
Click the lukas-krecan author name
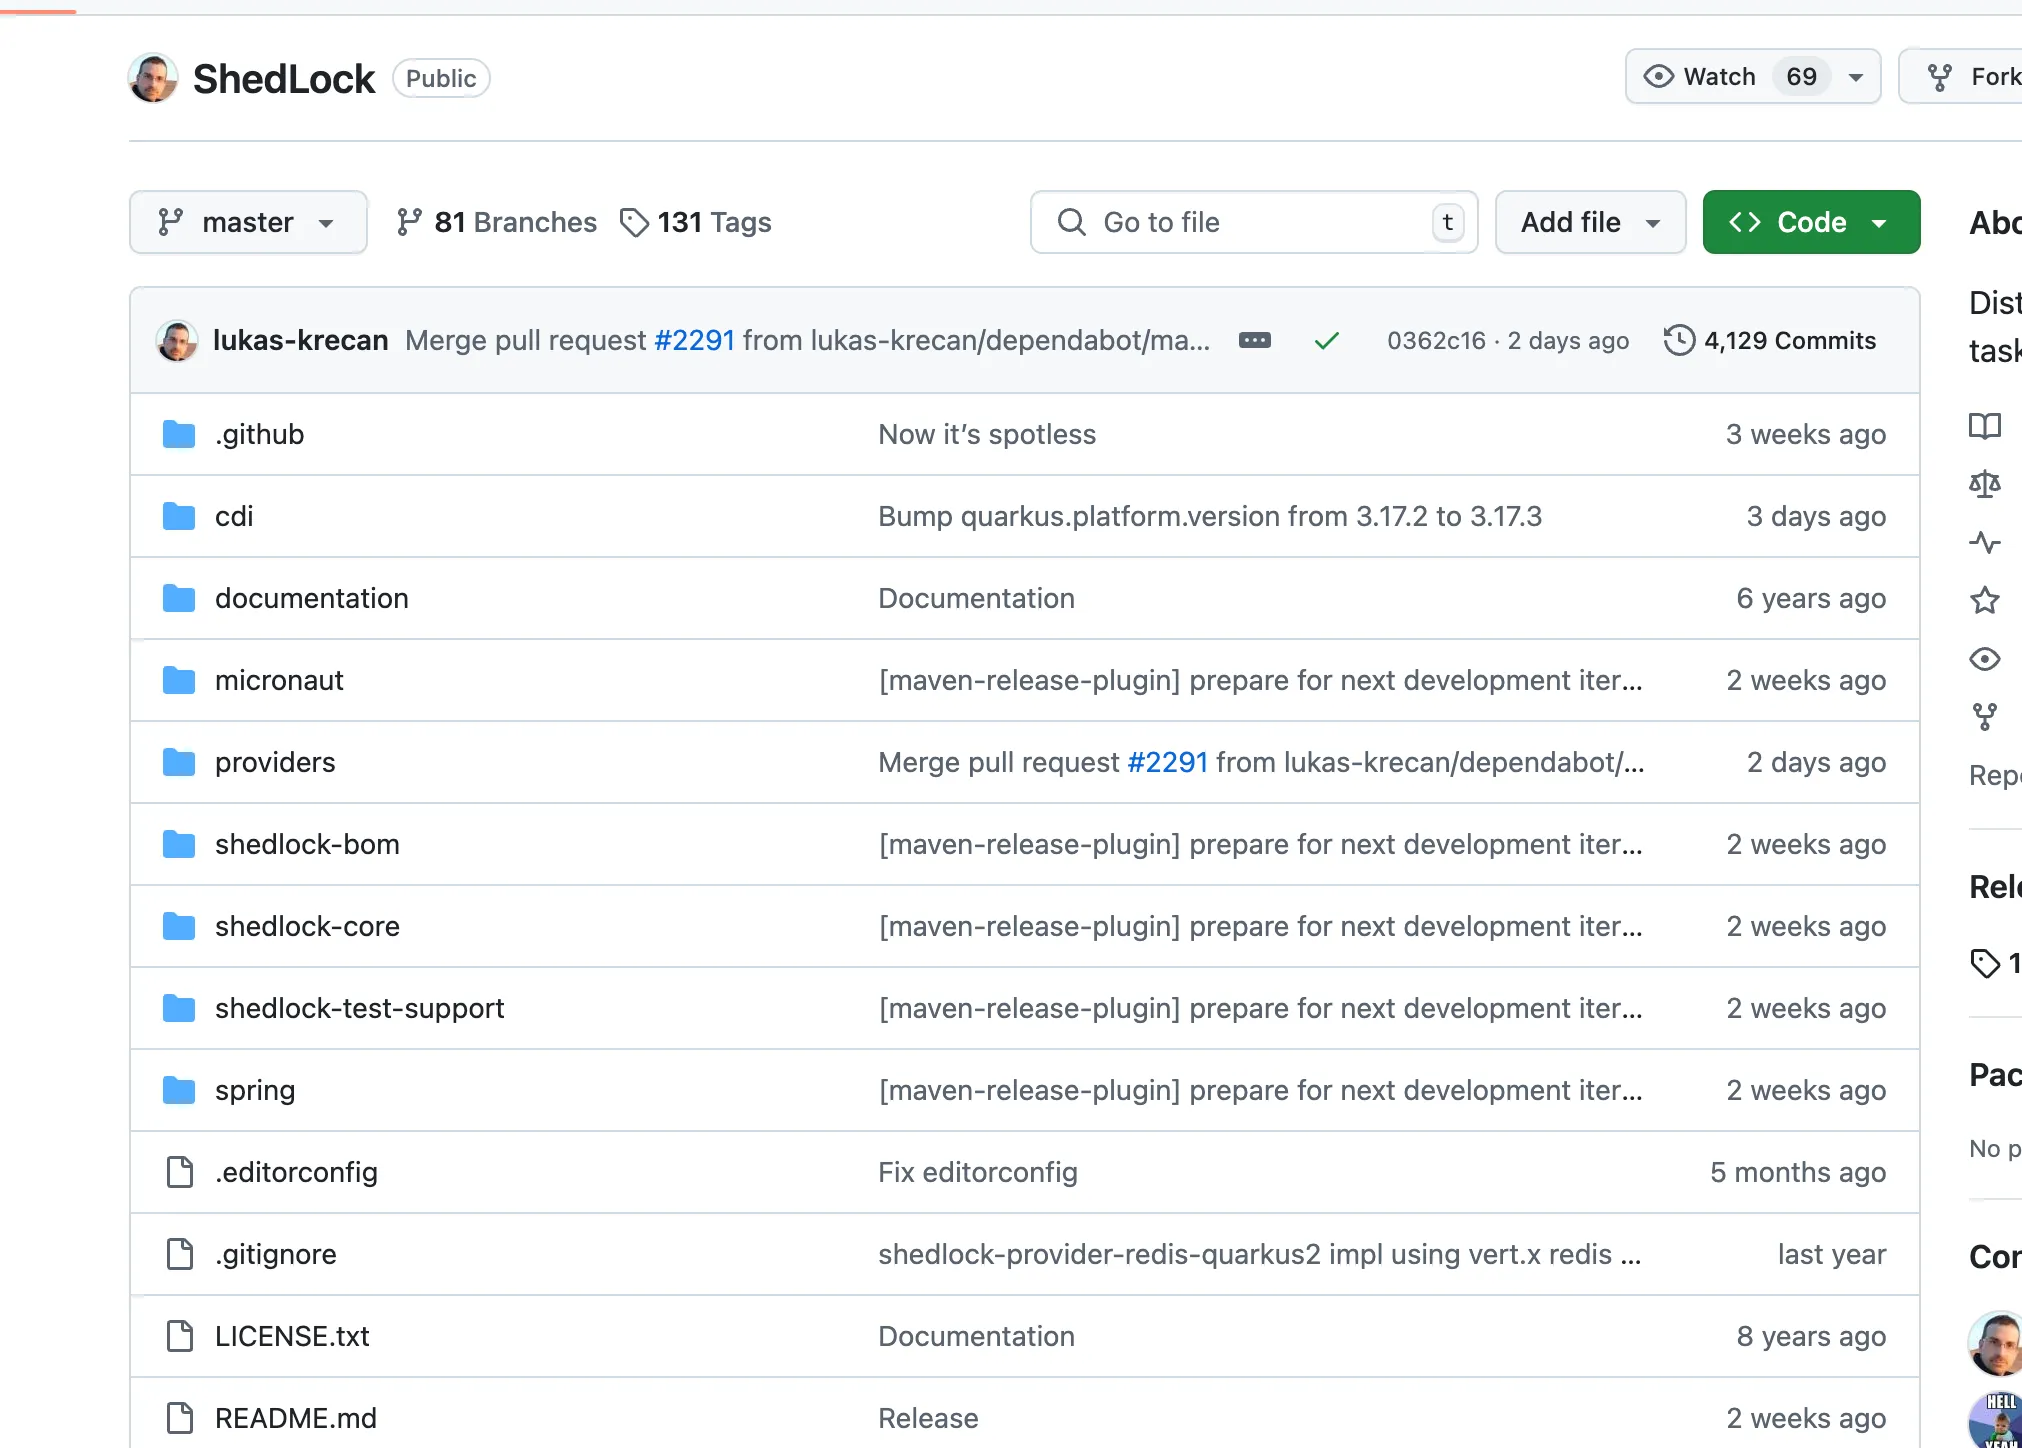300,341
